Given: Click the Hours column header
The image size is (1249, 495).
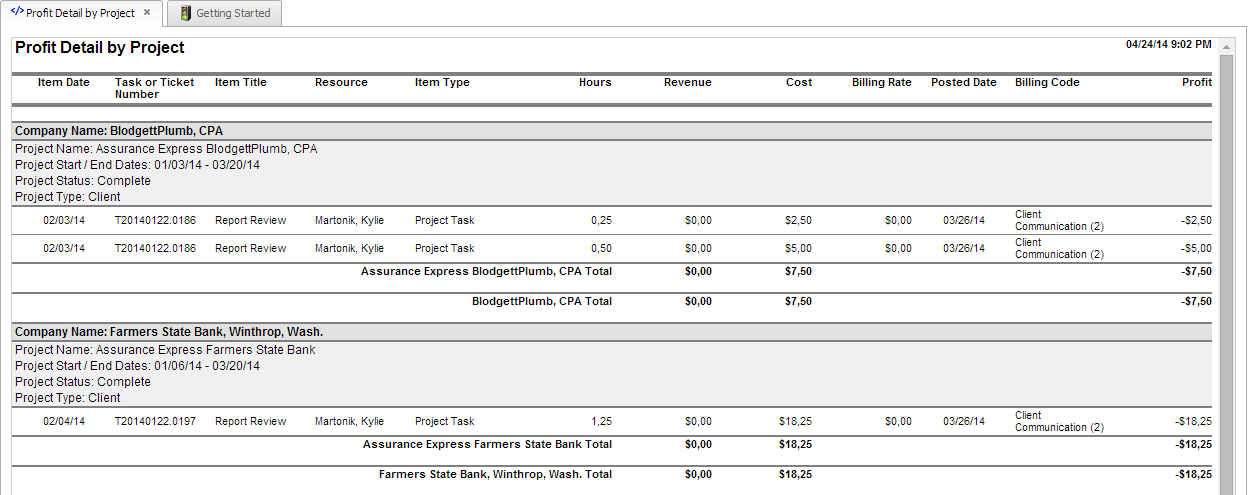Looking at the screenshot, I should tap(595, 83).
